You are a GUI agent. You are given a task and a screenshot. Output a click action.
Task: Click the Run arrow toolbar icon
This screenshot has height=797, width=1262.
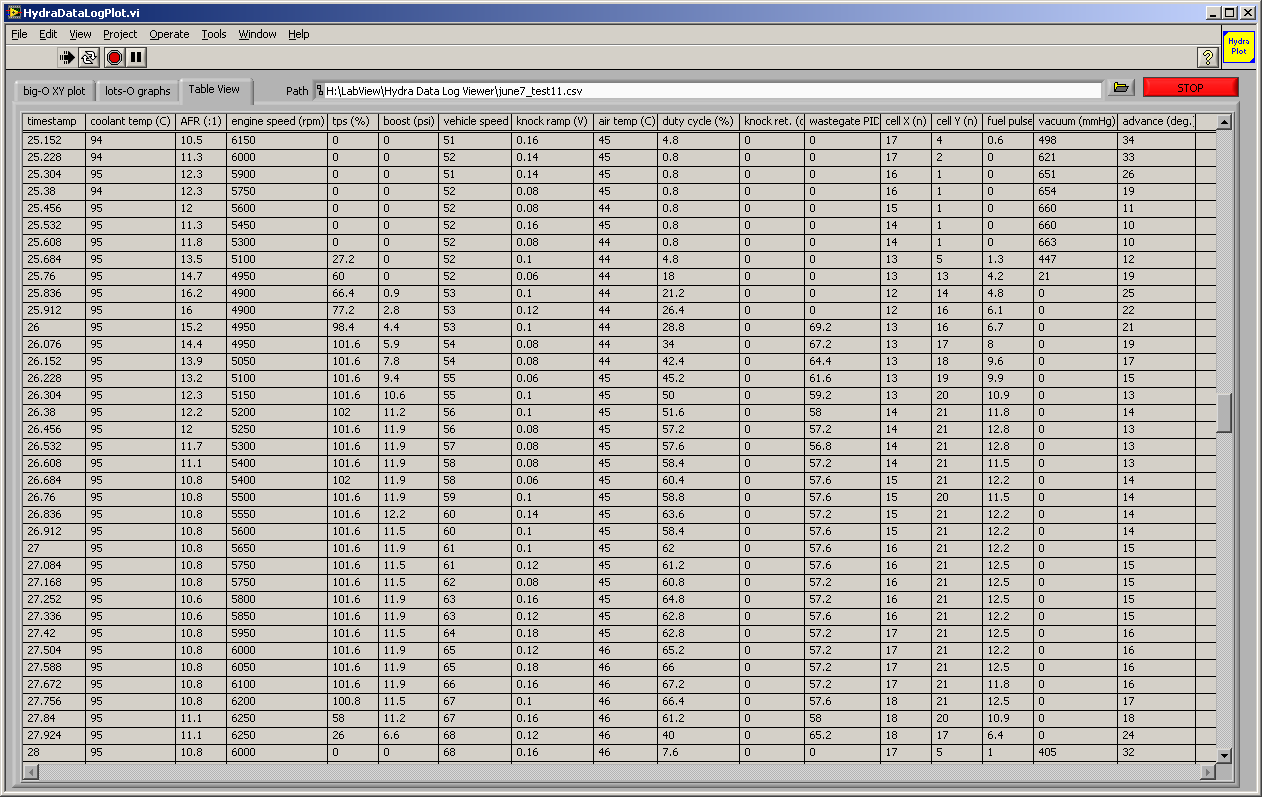tap(67, 57)
